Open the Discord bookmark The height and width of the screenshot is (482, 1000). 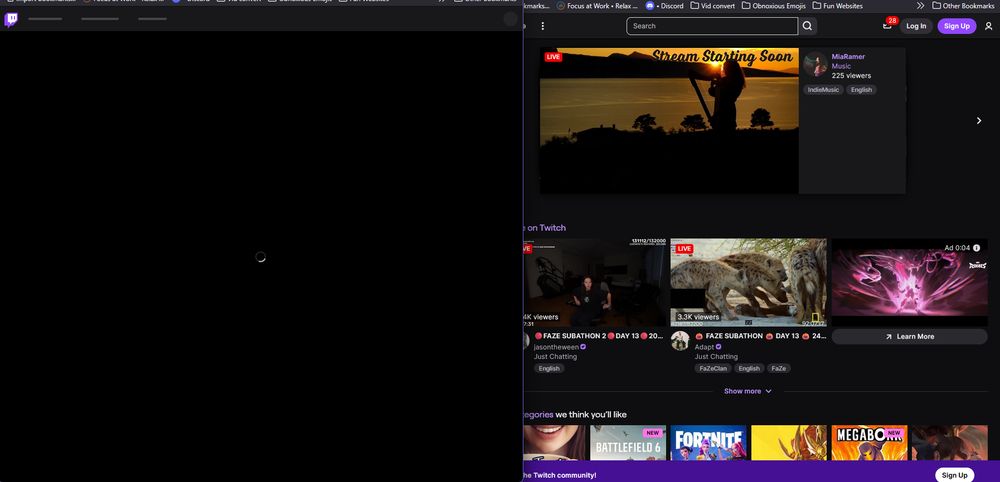point(665,6)
